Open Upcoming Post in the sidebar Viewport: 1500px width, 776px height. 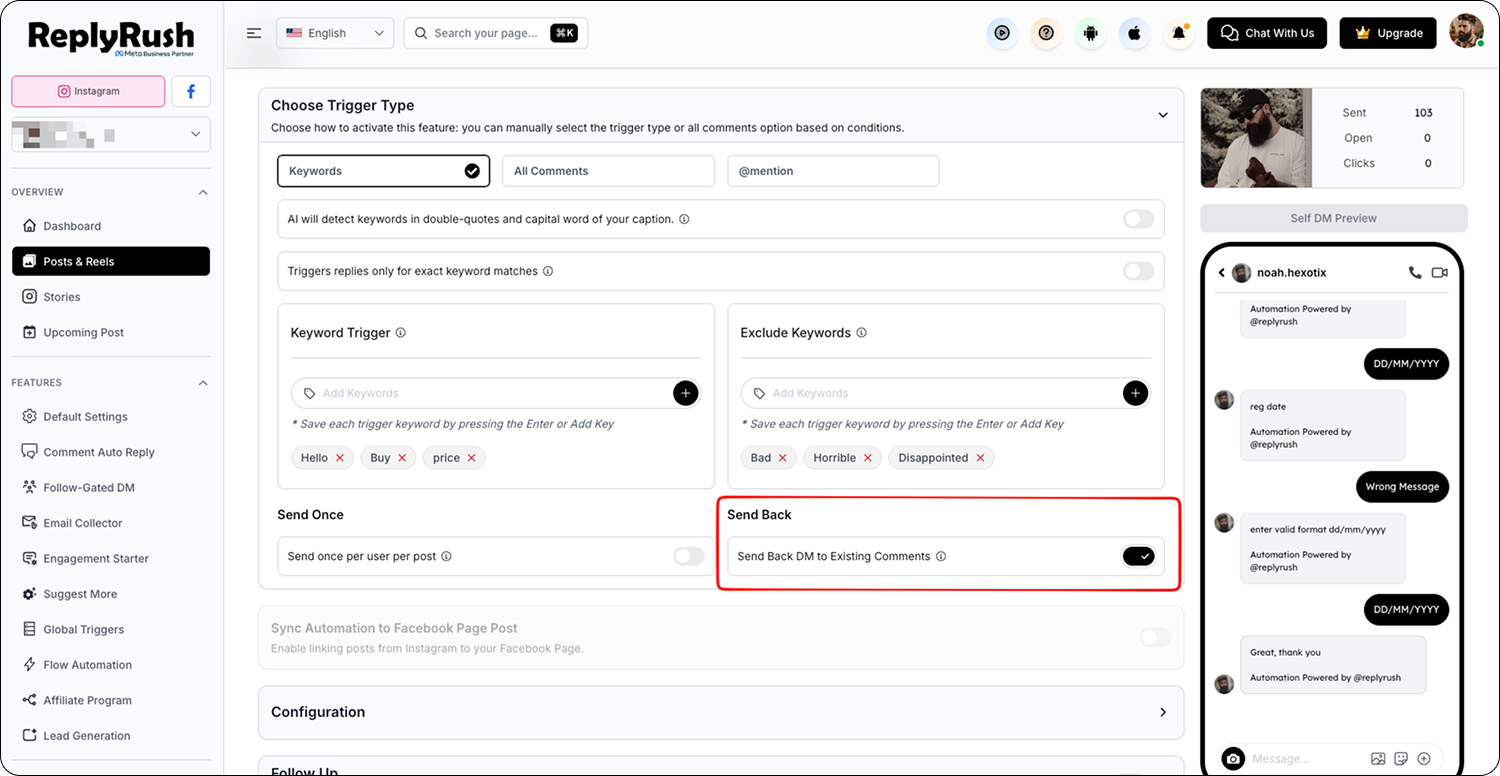coord(111,332)
